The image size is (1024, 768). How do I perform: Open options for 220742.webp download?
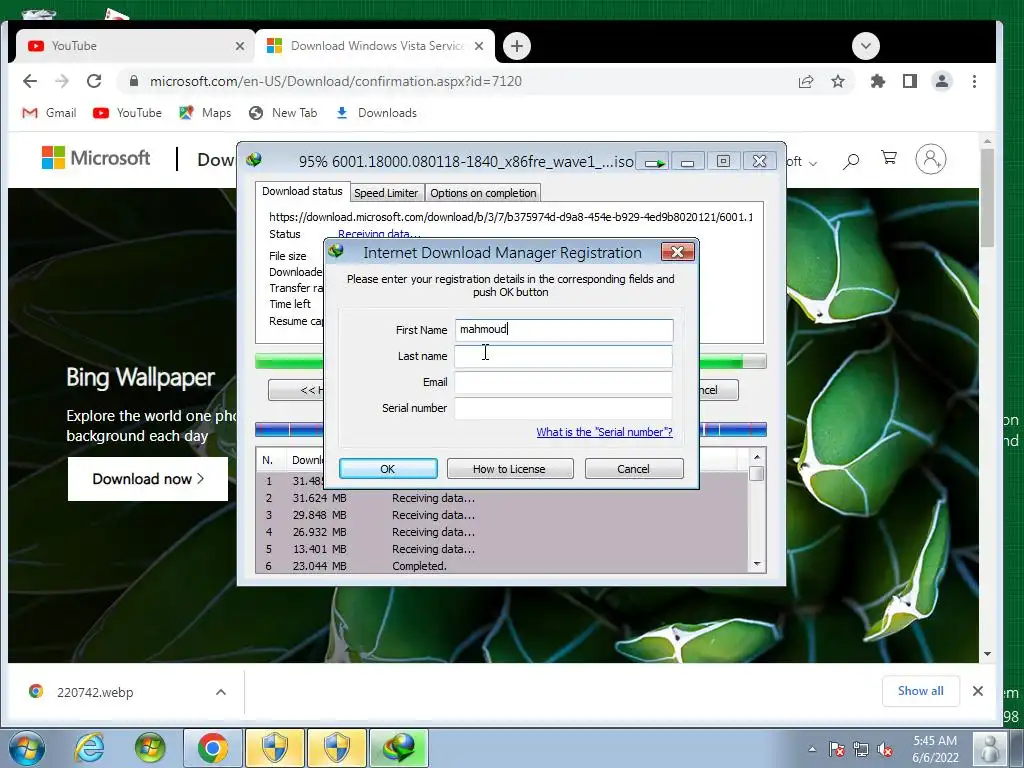[221, 692]
